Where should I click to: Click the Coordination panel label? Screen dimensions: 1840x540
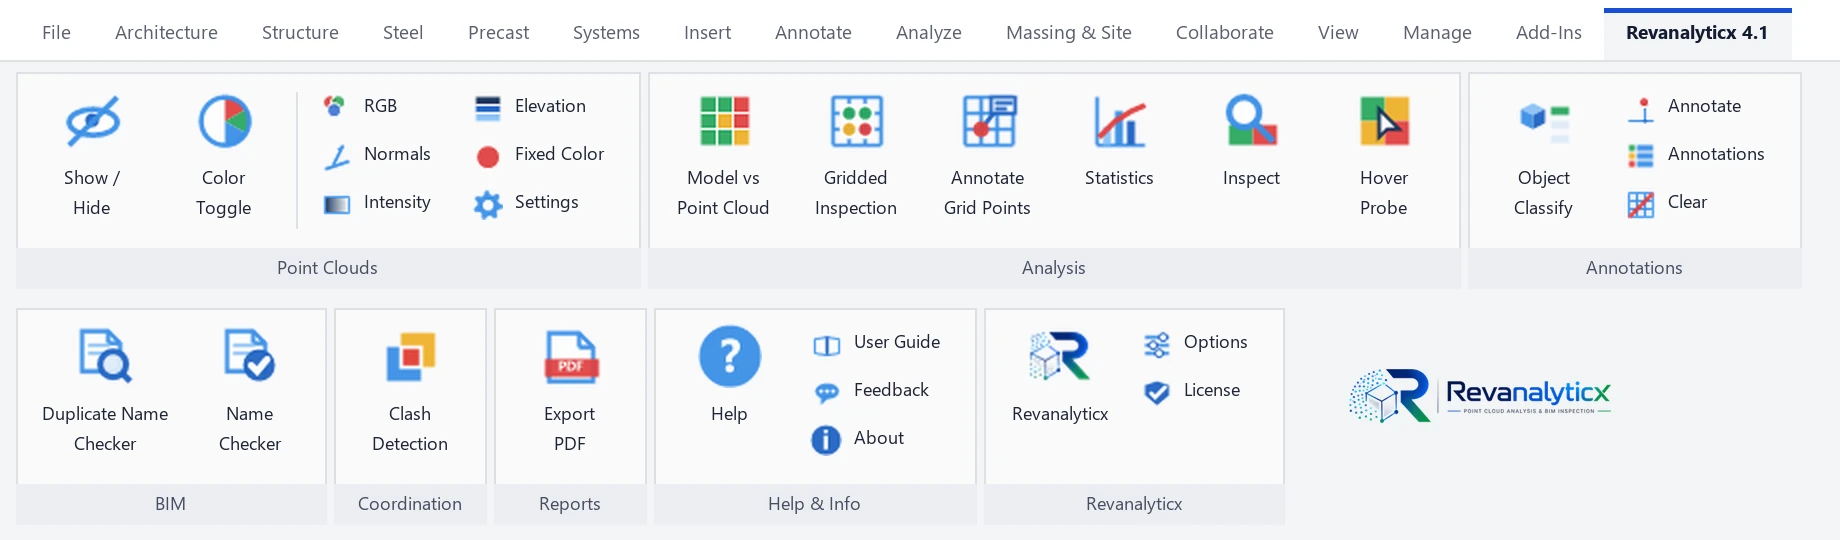410,504
